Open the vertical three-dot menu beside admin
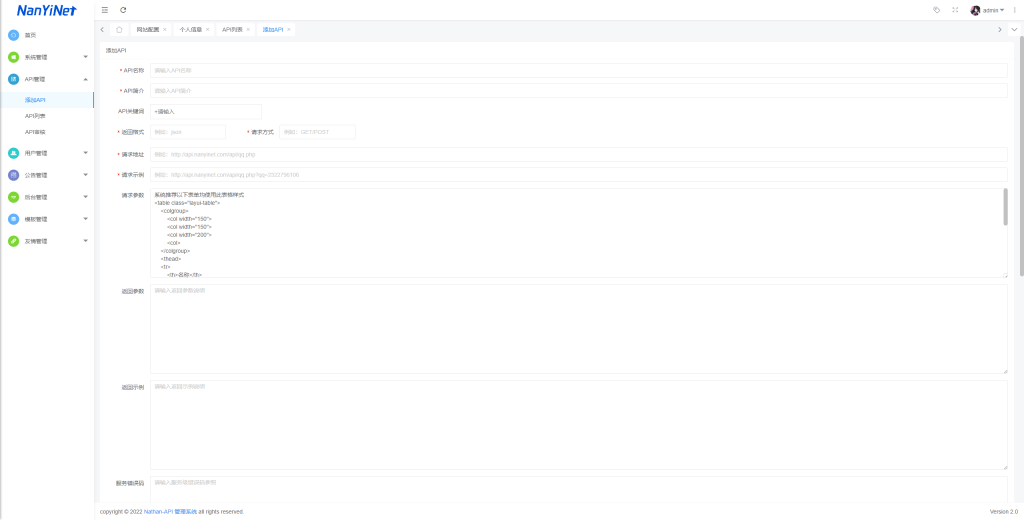 point(1015,10)
